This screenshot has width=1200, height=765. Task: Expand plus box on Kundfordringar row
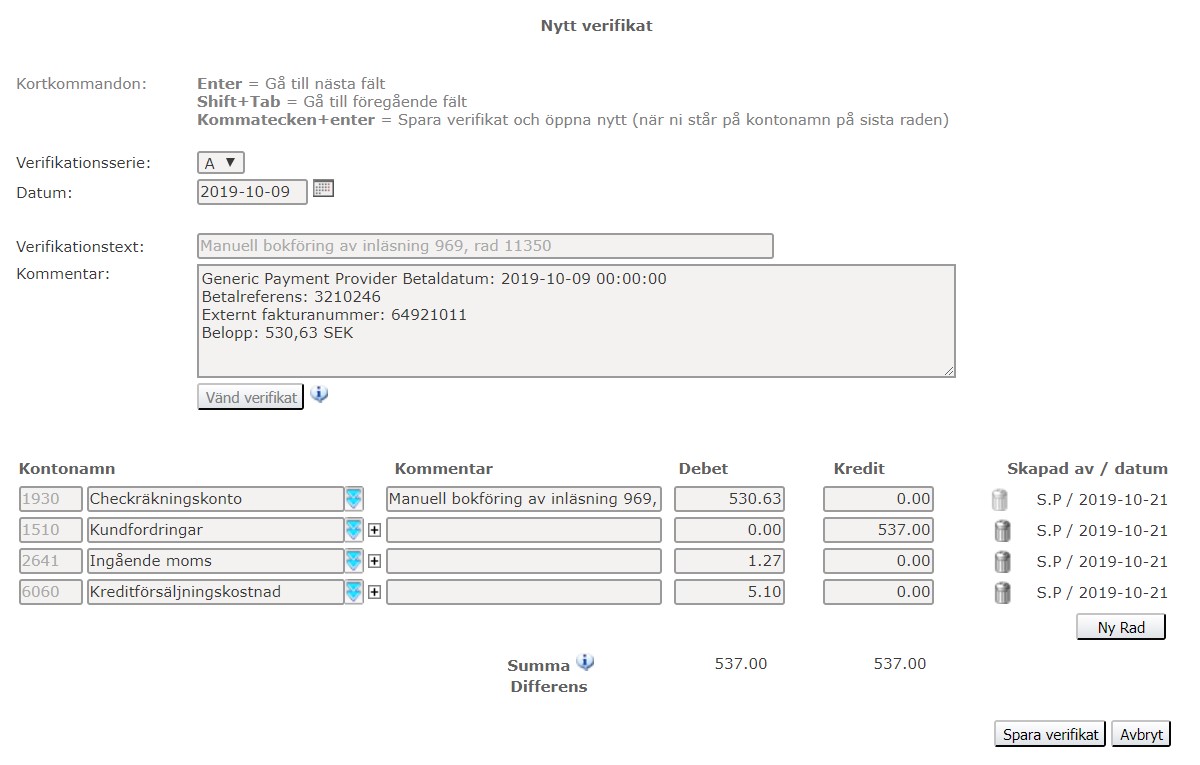click(x=375, y=530)
